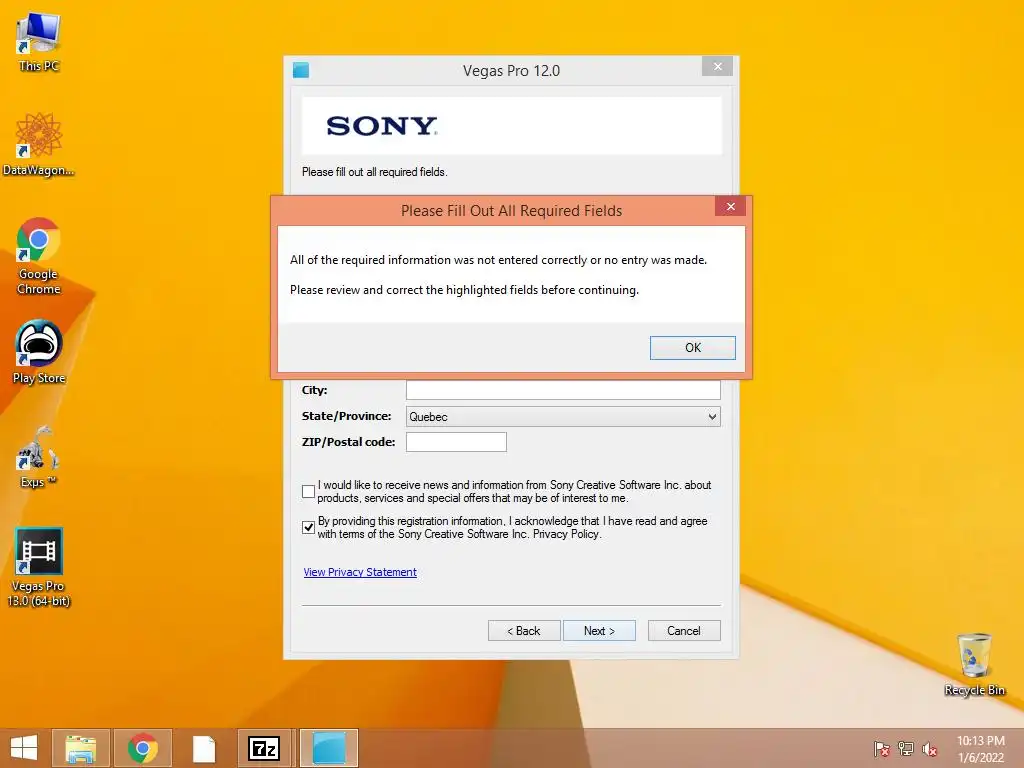Open the View Privacy Statement link
The image size is (1024, 768).
pyautogui.click(x=360, y=572)
